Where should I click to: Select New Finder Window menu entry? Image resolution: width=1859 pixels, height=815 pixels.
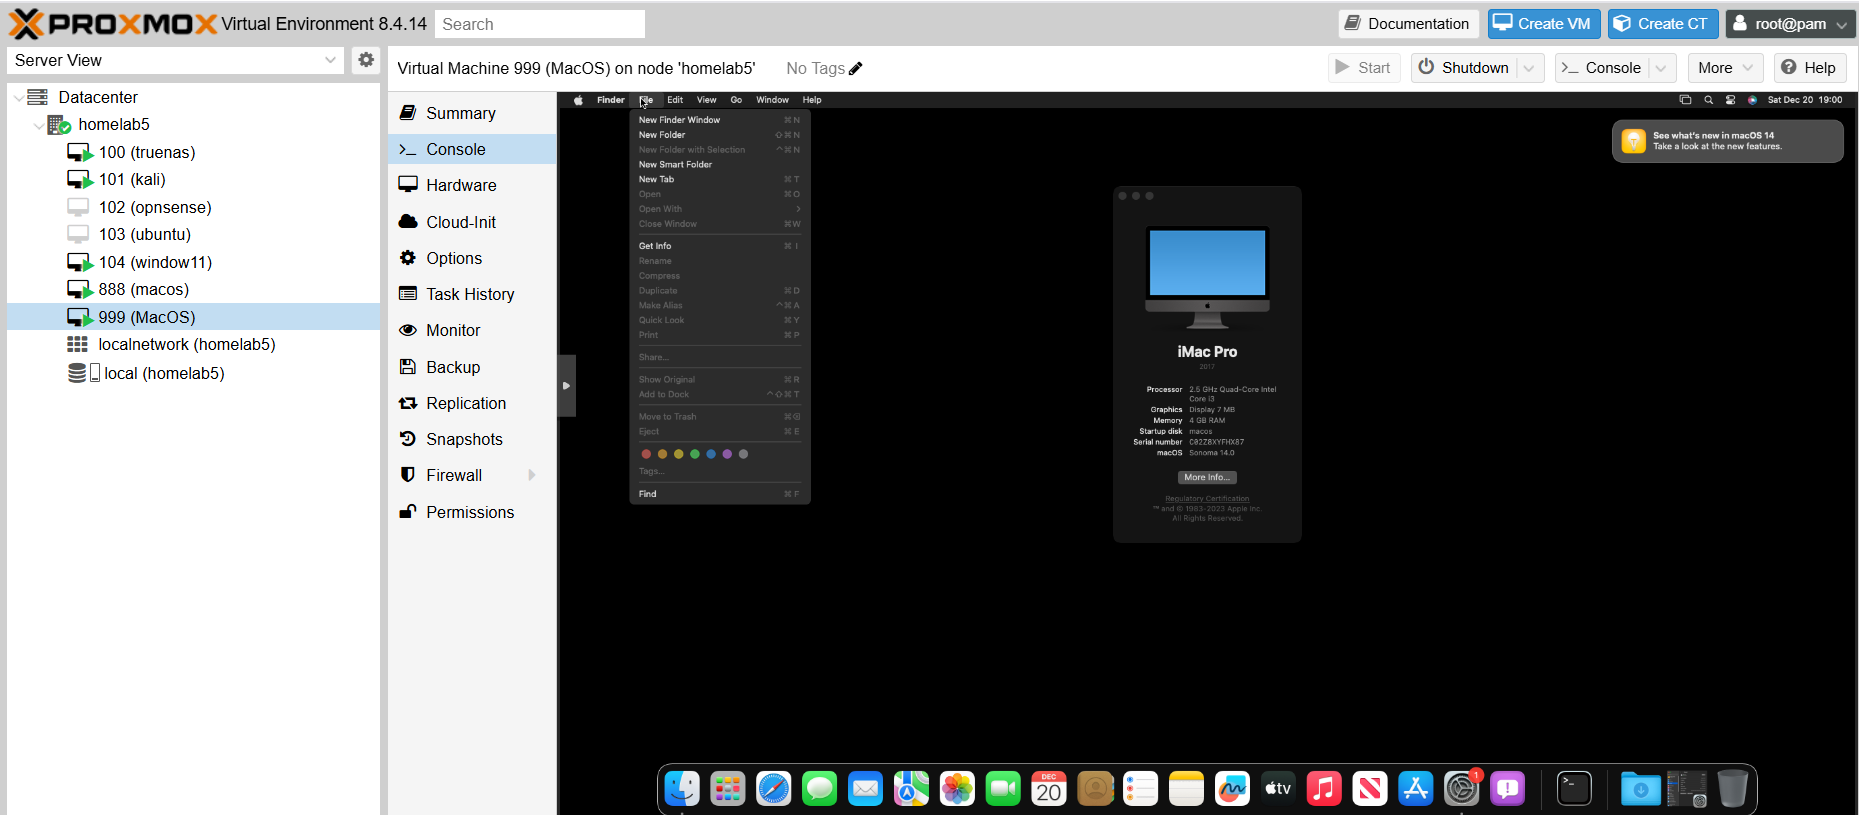(x=719, y=120)
